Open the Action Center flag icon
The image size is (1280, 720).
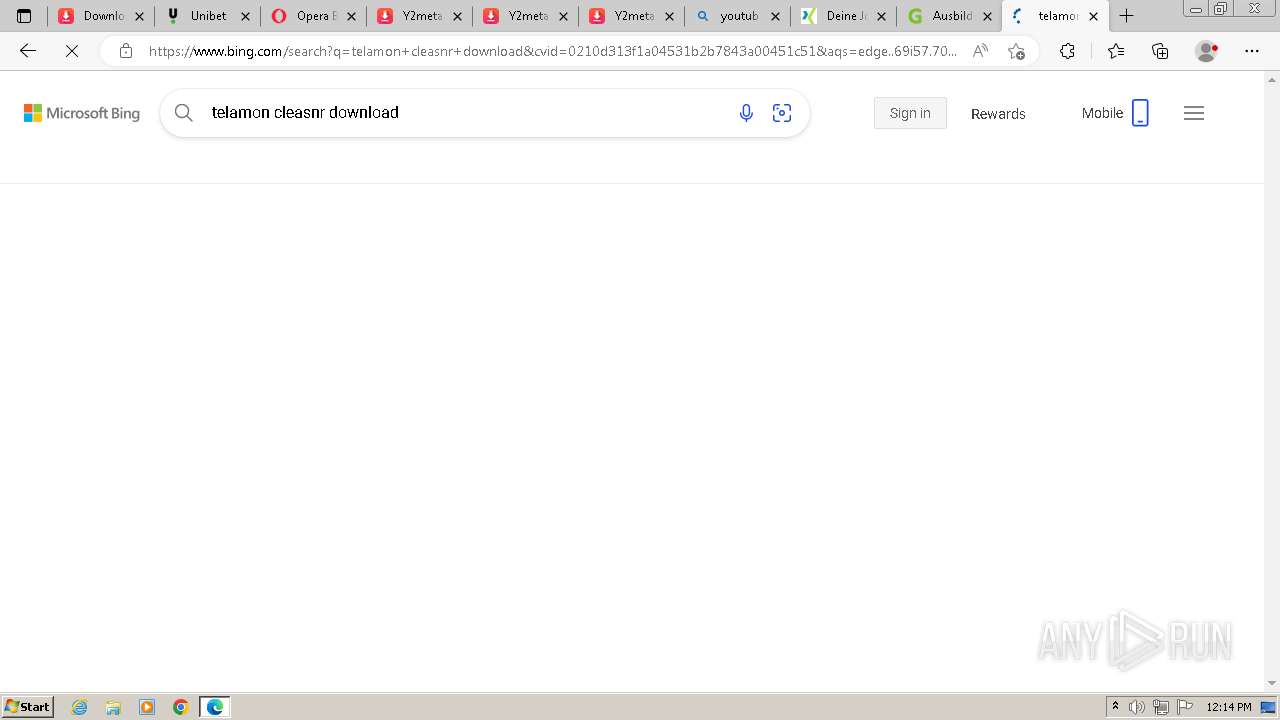pos(1185,707)
